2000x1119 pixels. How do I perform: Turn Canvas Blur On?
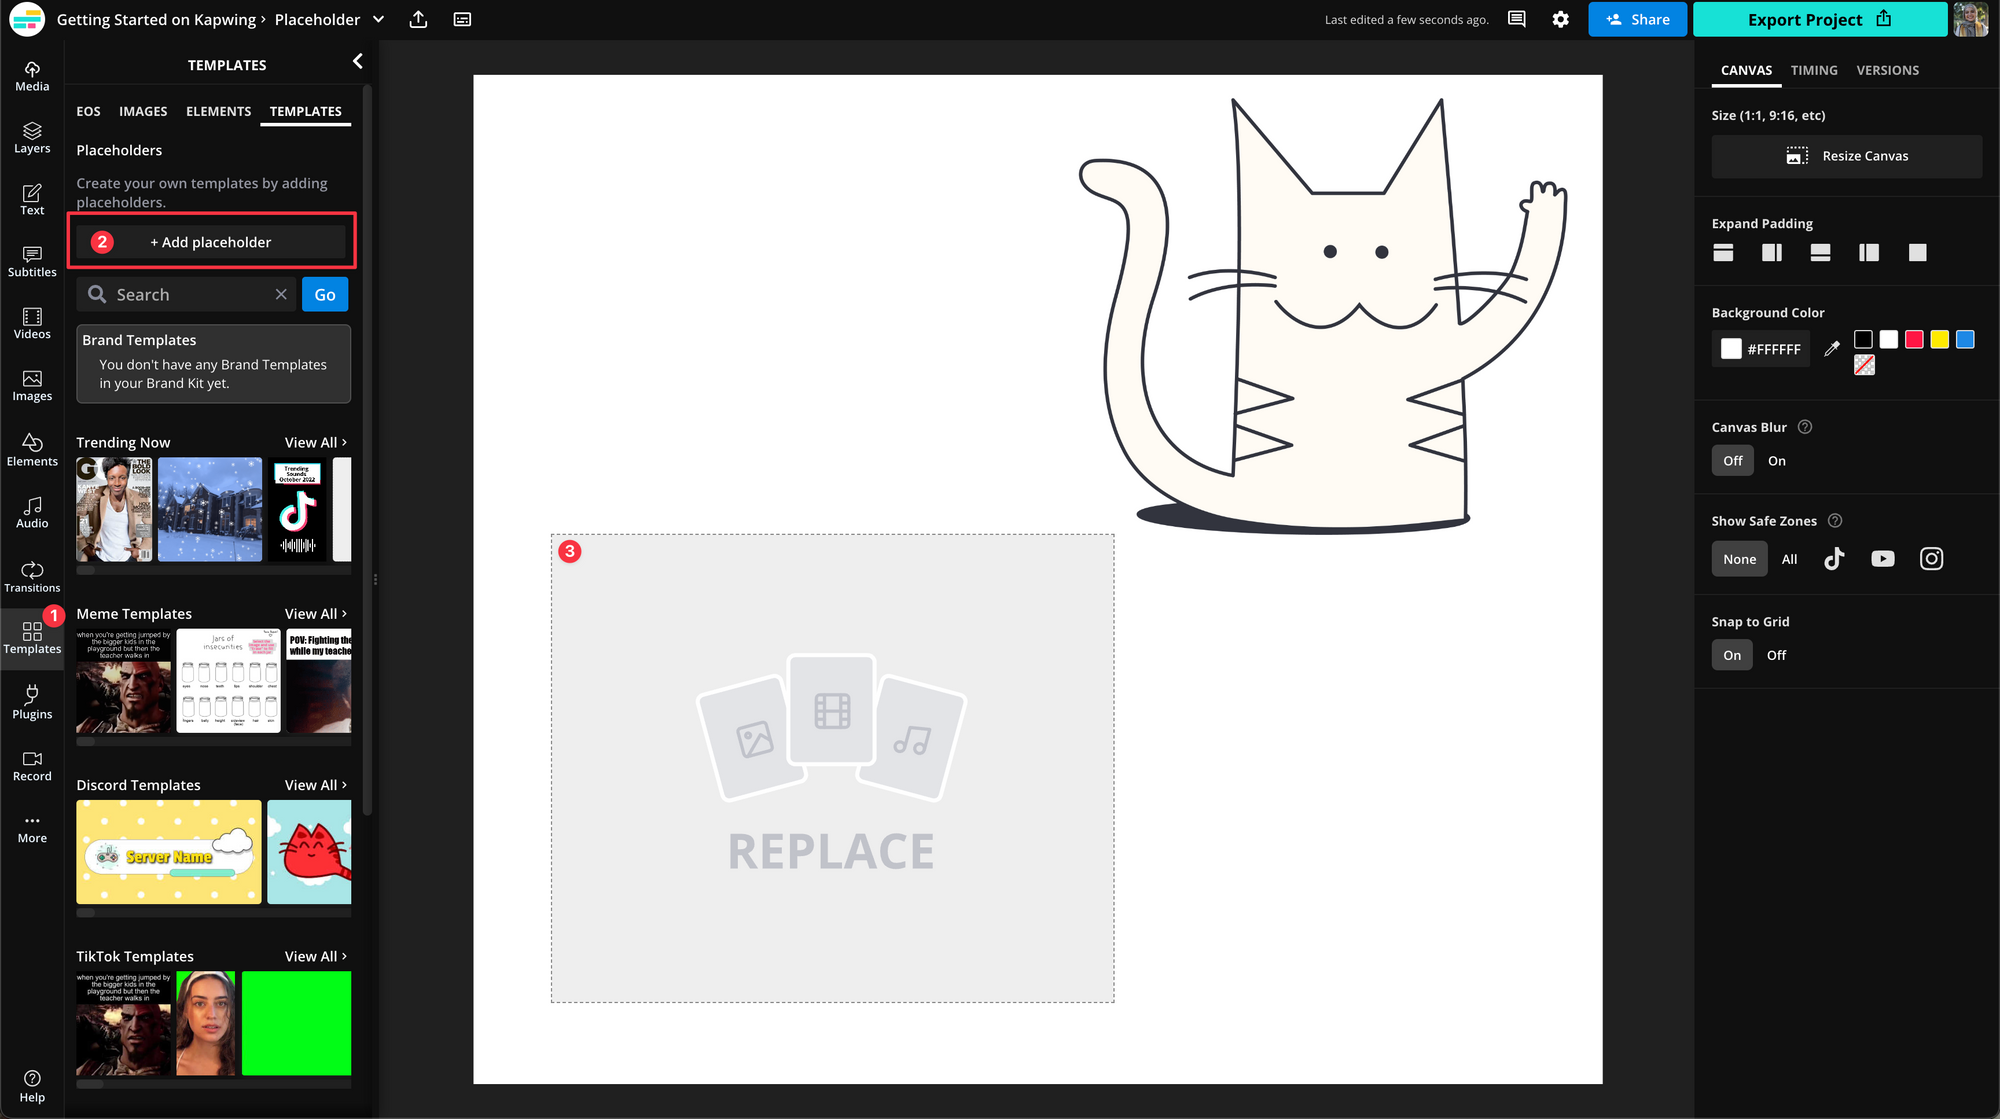tap(1776, 461)
